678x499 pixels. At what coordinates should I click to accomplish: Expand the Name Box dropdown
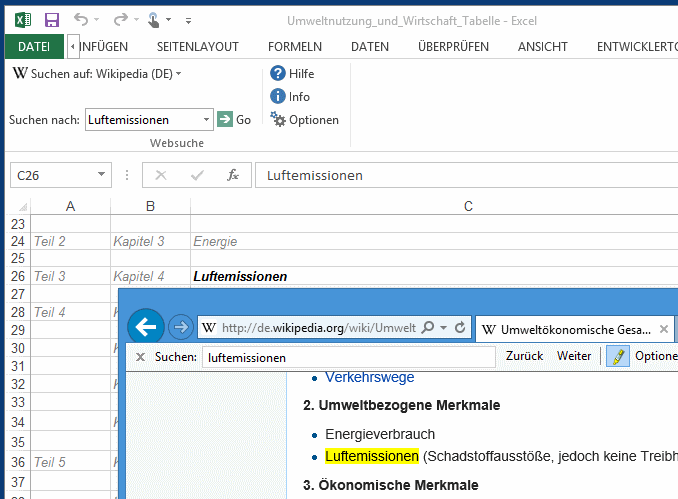pos(102,175)
